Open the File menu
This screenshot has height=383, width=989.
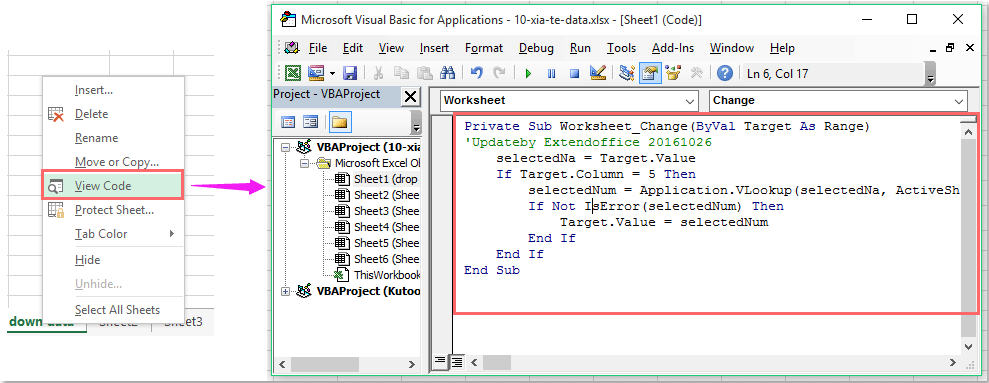tap(318, 48)
